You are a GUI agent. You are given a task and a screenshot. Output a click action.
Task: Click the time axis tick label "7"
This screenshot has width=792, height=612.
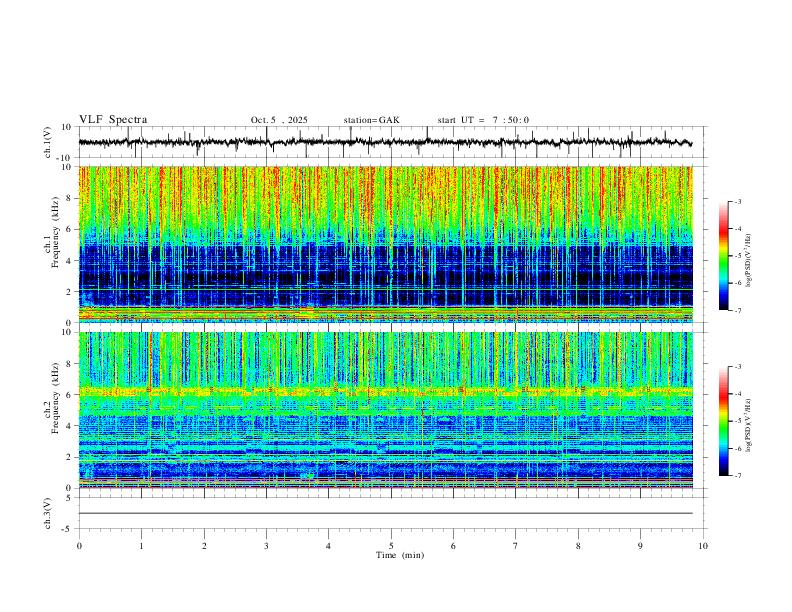(x=516, y=546)
